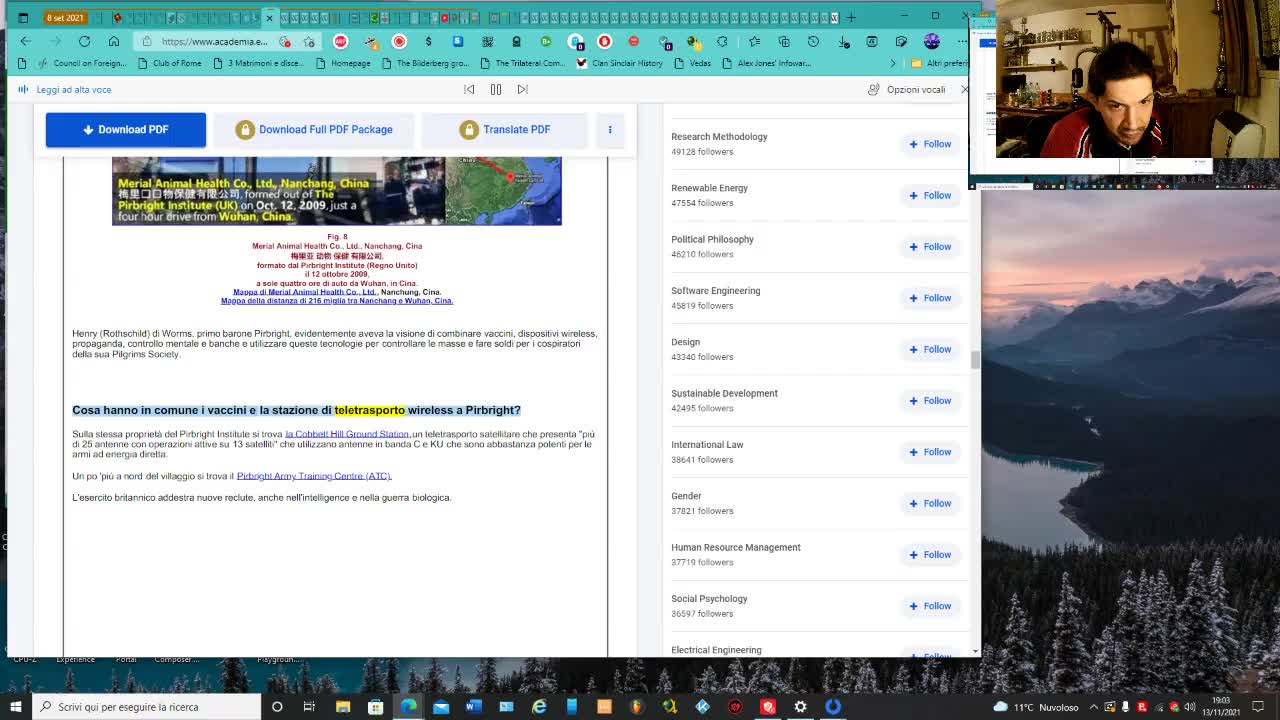Viewport: 1280px width, 720px height.
Task: Open Research Methodology topic link
Action: (719, 137)
